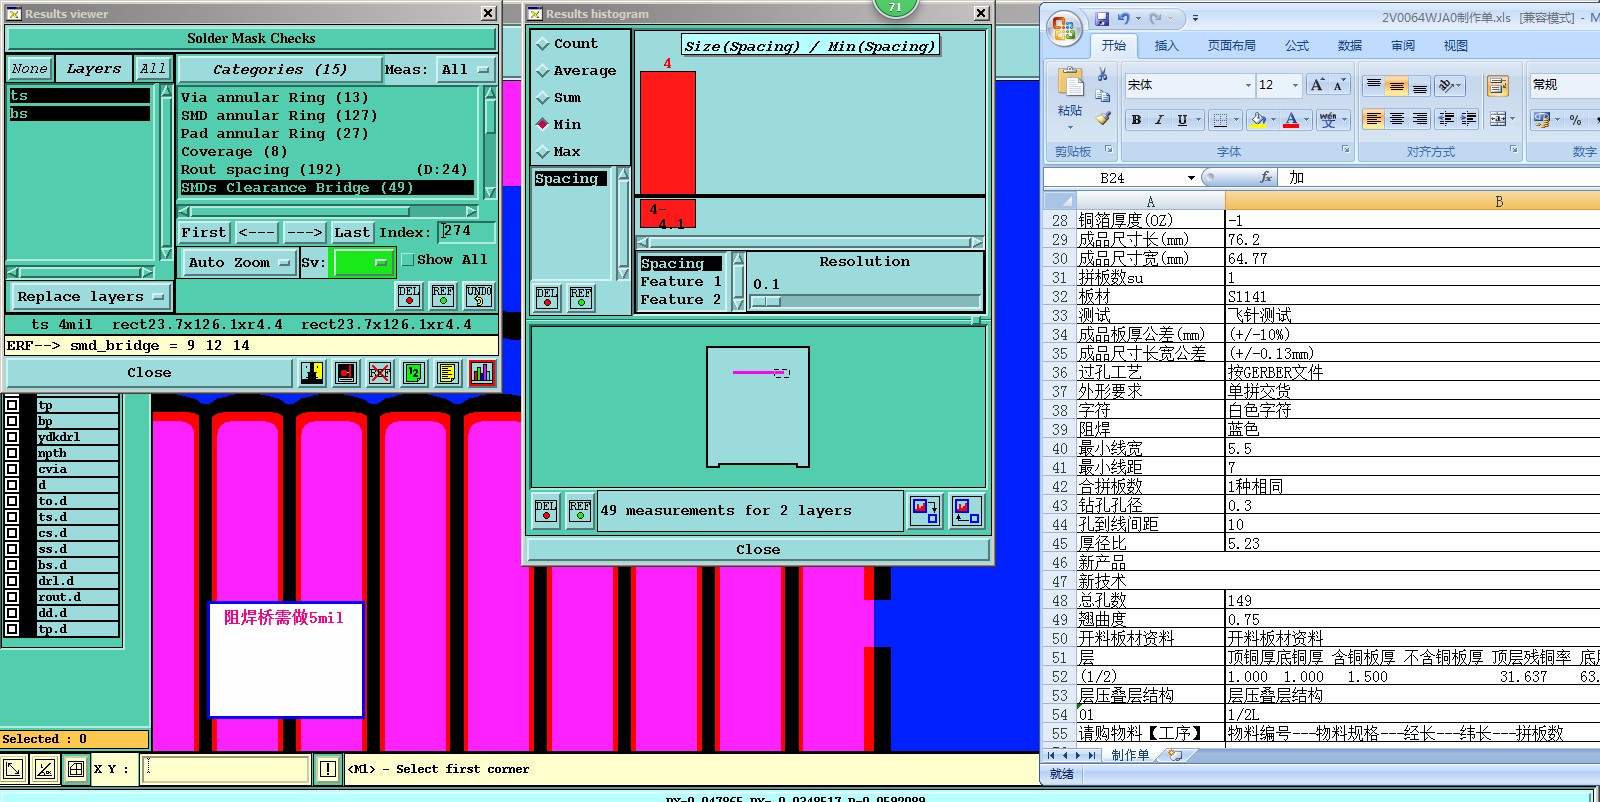Select the Min radio option
Viewport: 1600px width, 802px height.
click(543, 124)
